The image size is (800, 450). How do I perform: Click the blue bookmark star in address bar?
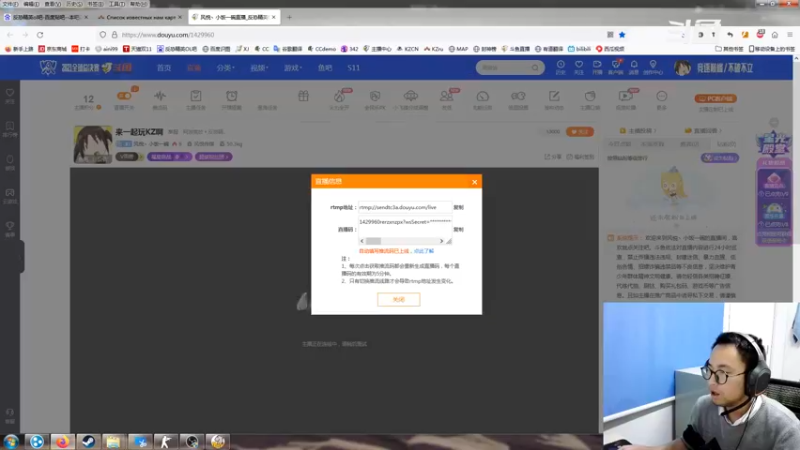coord(622,35)
